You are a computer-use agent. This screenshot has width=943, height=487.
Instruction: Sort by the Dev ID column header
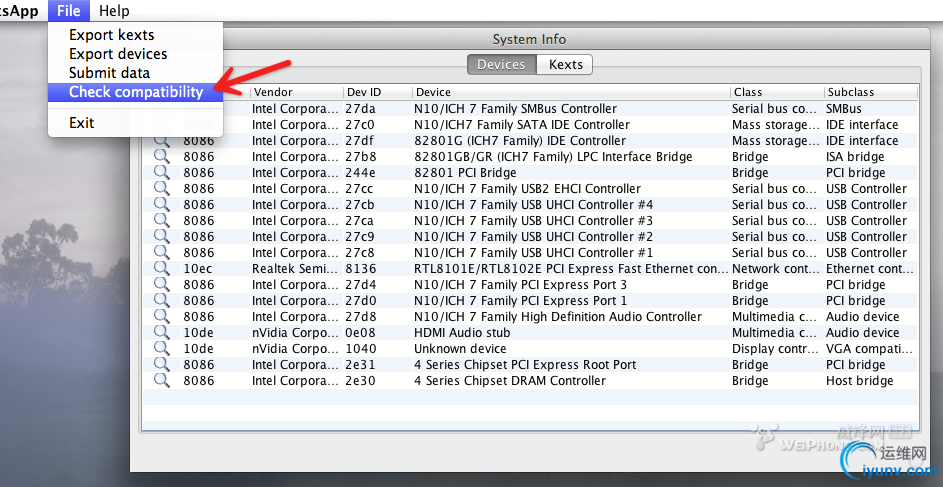point(377,93)
